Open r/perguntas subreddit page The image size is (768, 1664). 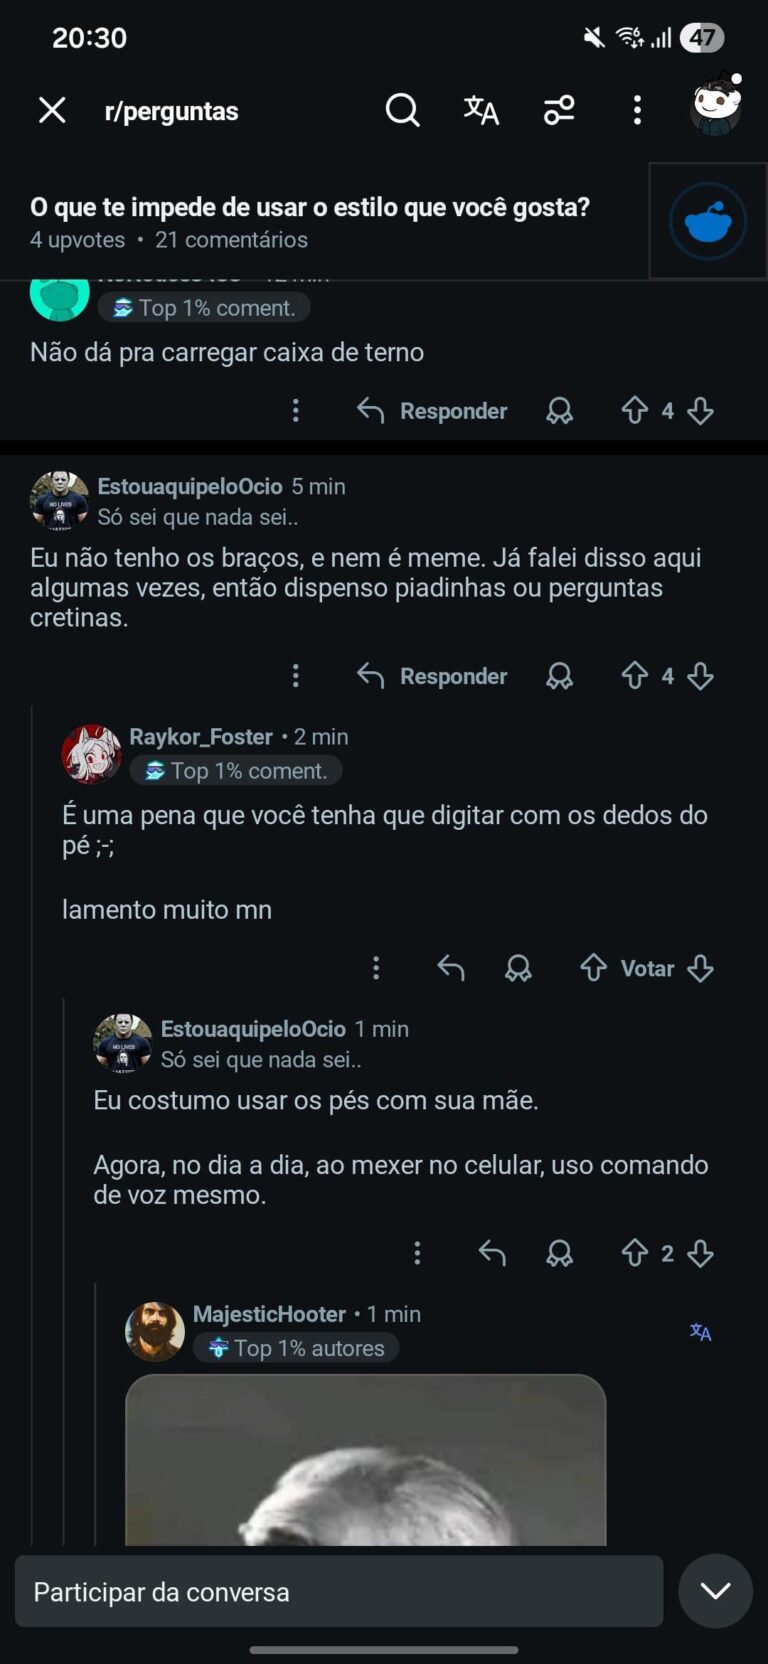pyautogui.click(x=171, y=111)
